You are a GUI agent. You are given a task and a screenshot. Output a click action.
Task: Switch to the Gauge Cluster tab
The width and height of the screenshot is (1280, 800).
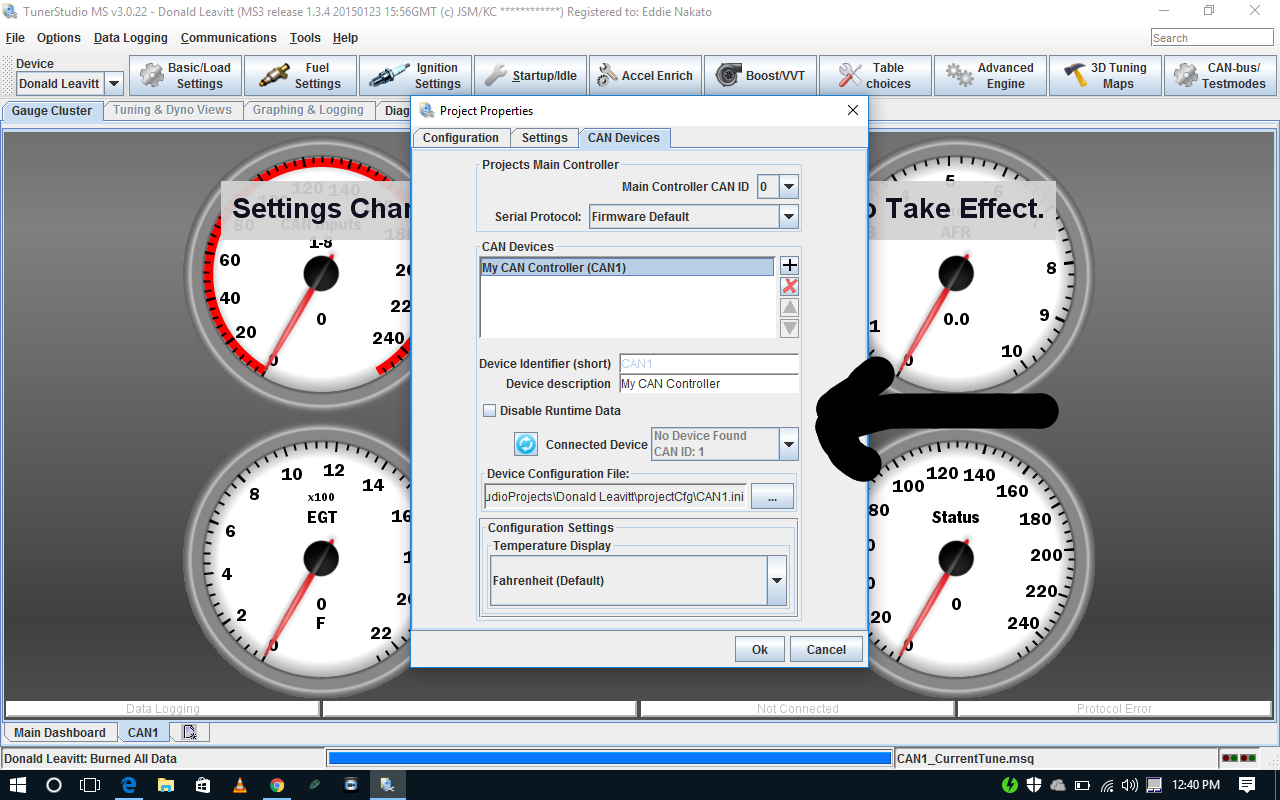click(x=52, y=110)
